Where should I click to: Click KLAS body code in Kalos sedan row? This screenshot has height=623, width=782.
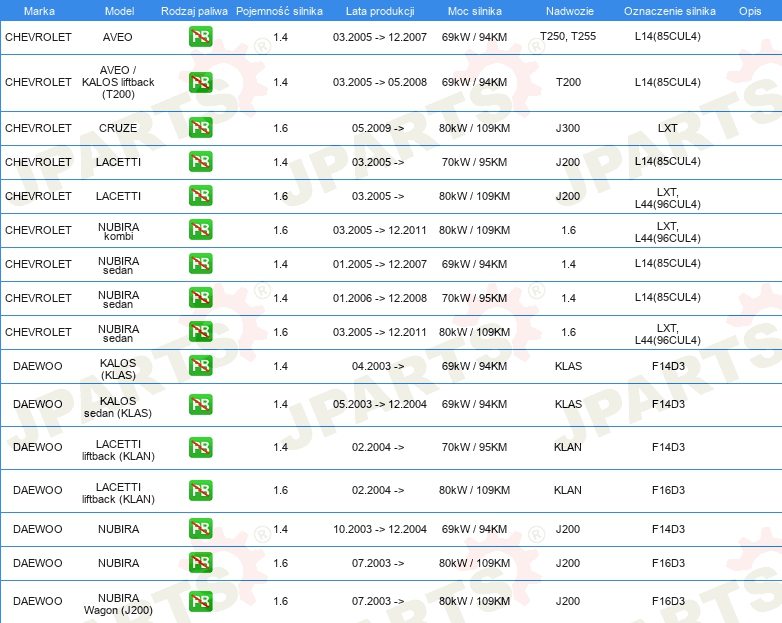click(568, 404)
